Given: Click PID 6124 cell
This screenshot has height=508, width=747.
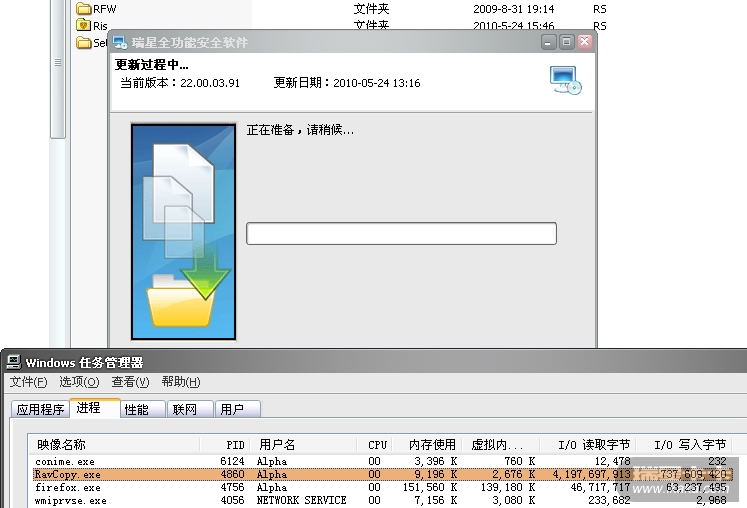Looking at the screenshot, I should (x=232, y=461).
